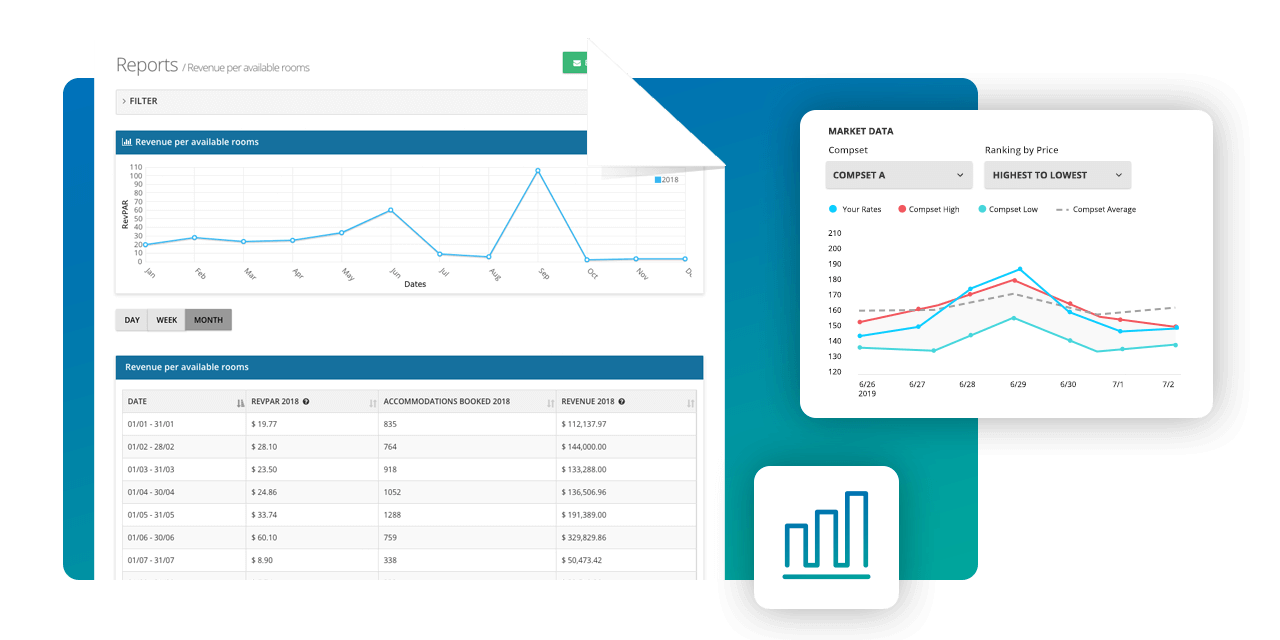
Task: Click the June data point on the RevPAR chart
Action: pyautogui.click(x=390, y=210)
